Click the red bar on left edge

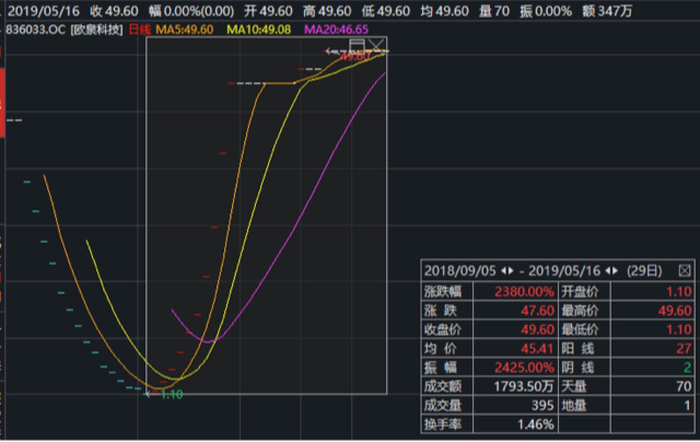pyautogui.click(x=2, y=103)
